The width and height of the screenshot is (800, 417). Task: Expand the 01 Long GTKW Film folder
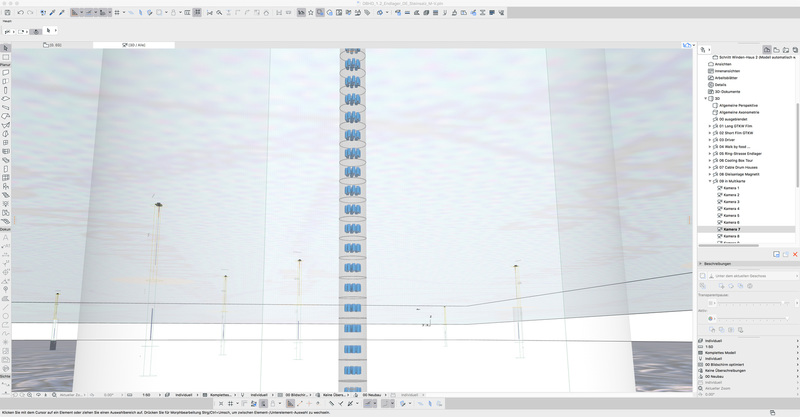click(710, 127)
